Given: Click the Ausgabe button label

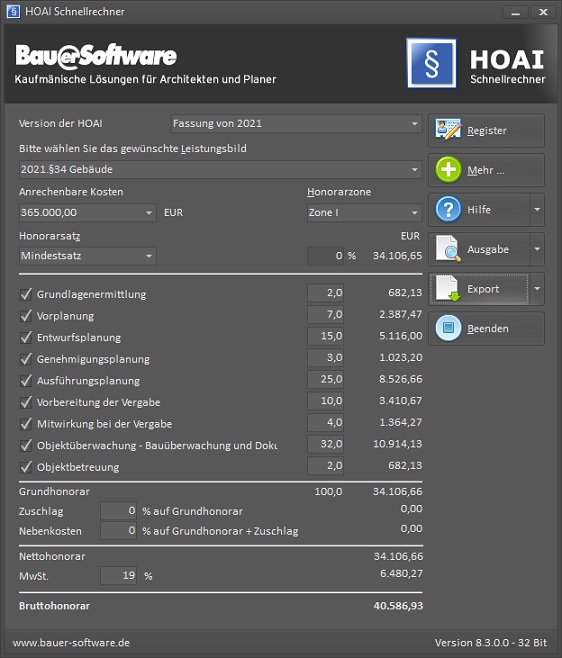Looking at the screenshot, I should pyautogui.click(x=488, y=249).
